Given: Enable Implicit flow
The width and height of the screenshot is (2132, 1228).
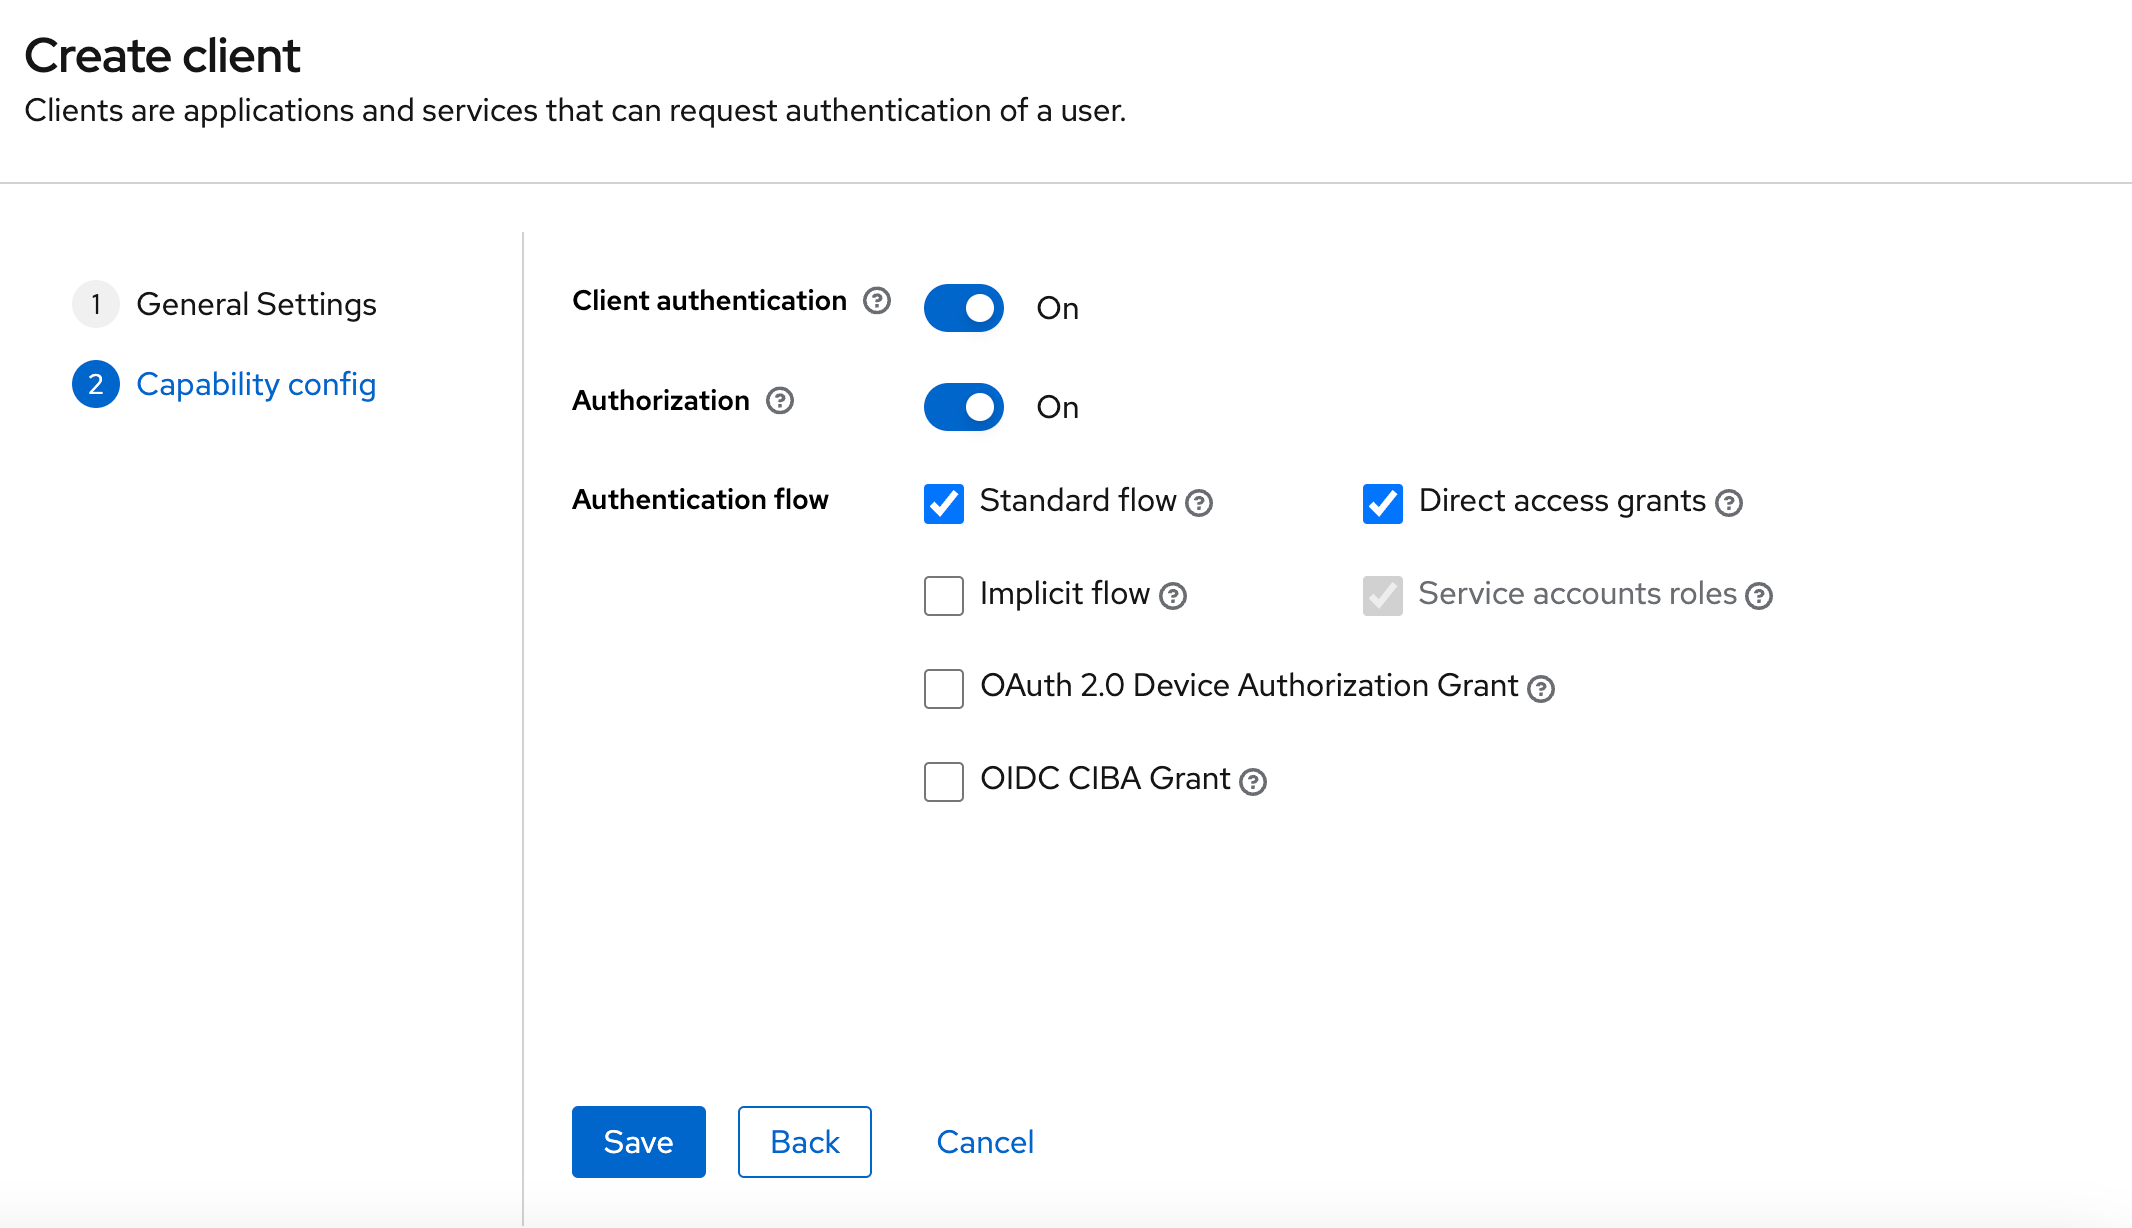Looking at the screenshot, I should click(943, 596).
